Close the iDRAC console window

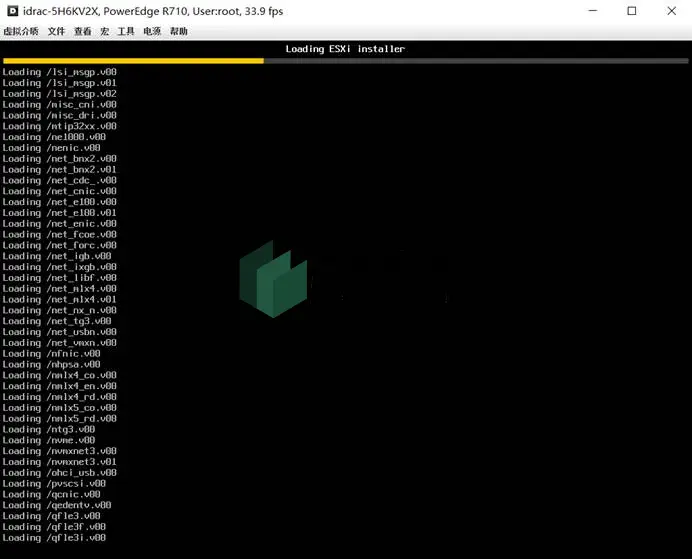[x=671, y=11]
